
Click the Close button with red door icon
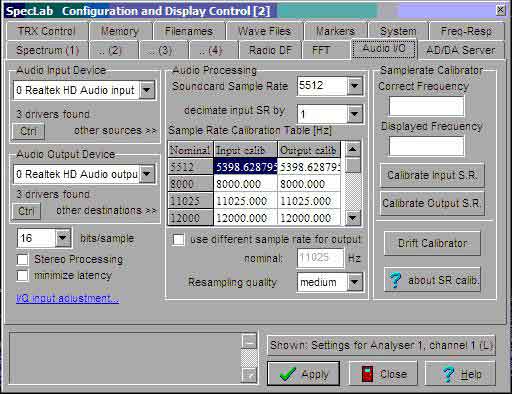tap(383, 373)
